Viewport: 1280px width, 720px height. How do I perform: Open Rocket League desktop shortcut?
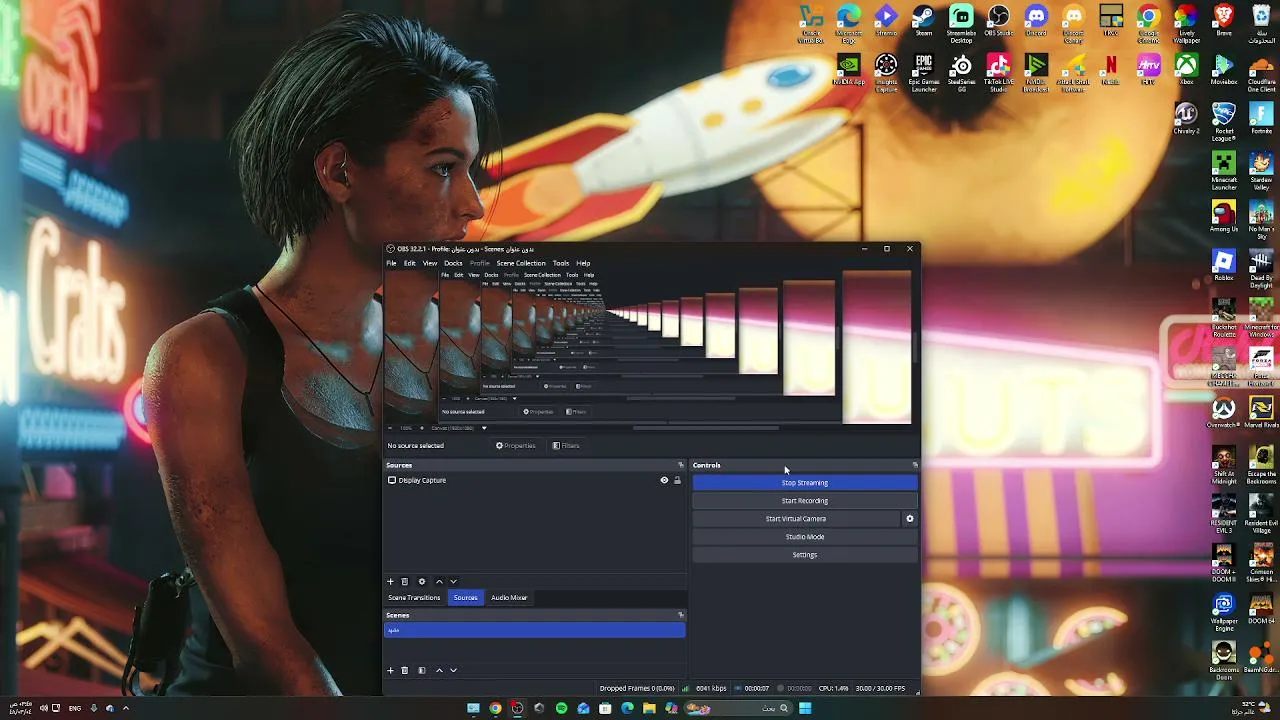point(1224,122)
